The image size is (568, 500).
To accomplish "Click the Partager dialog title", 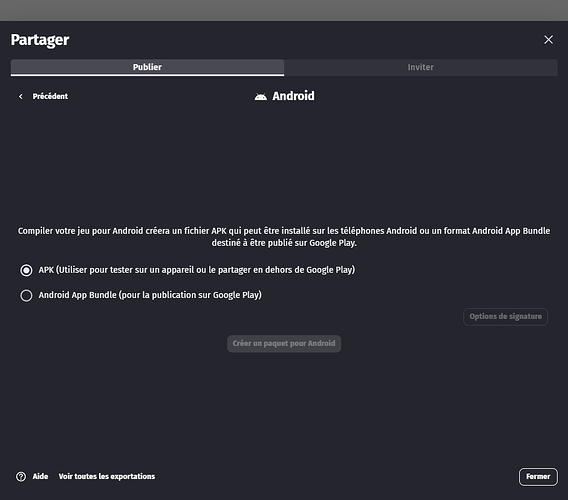I will tap(40, 40).
